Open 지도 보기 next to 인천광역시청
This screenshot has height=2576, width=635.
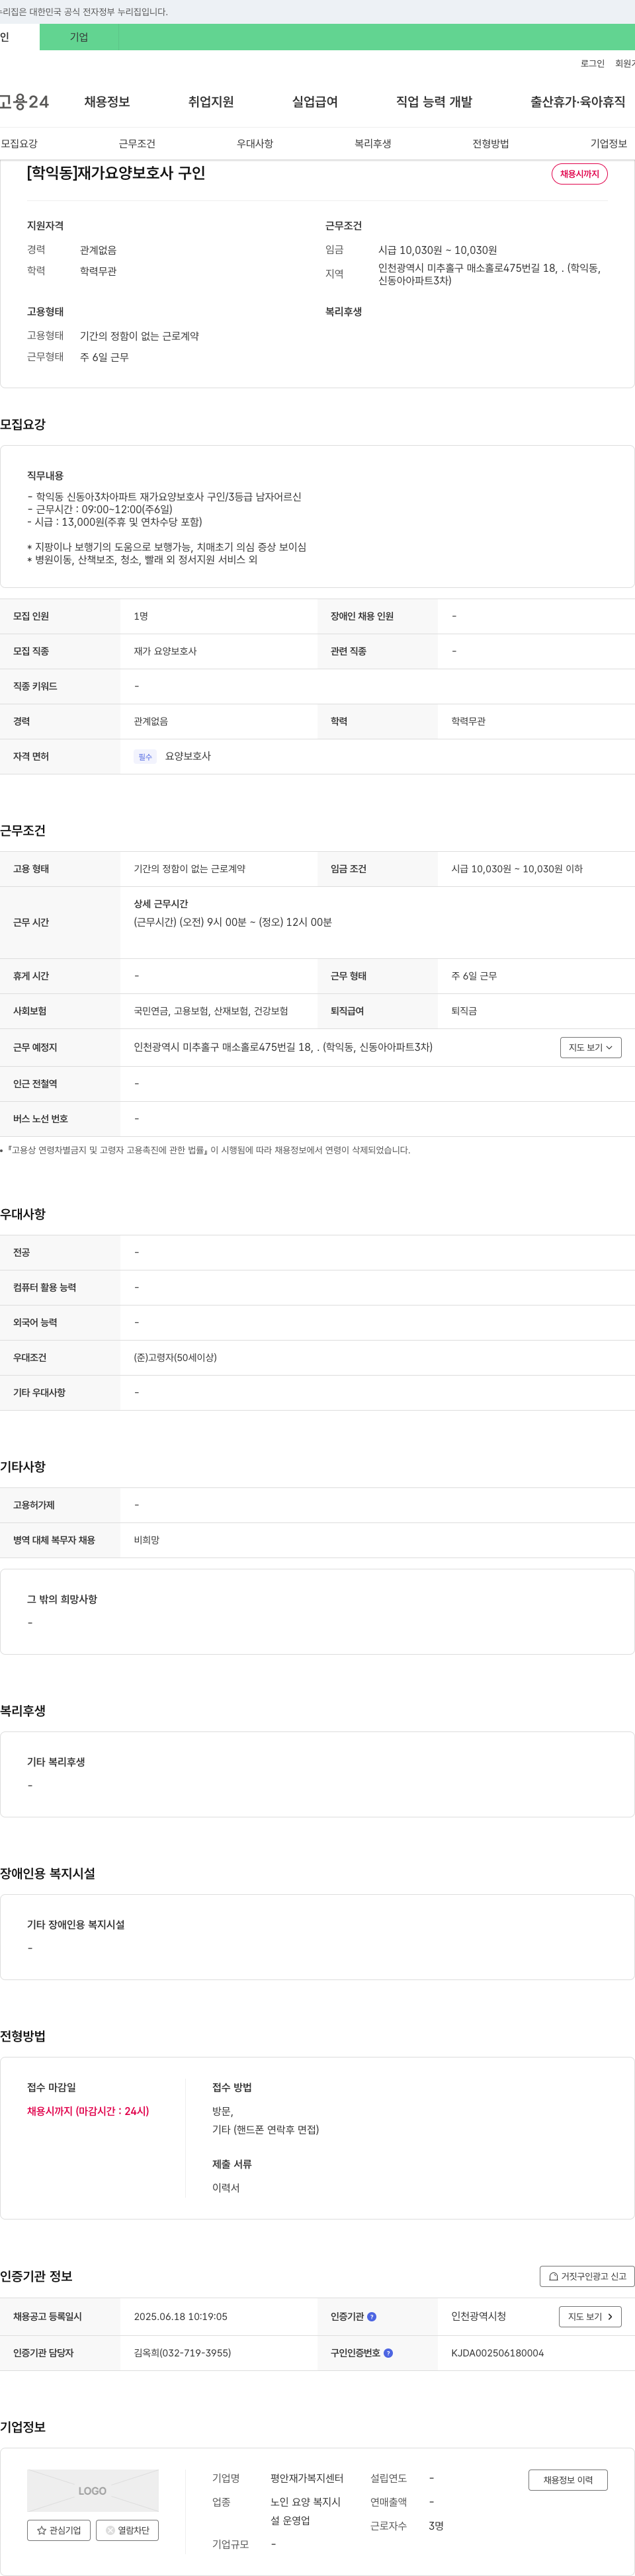coord(590,2316)
